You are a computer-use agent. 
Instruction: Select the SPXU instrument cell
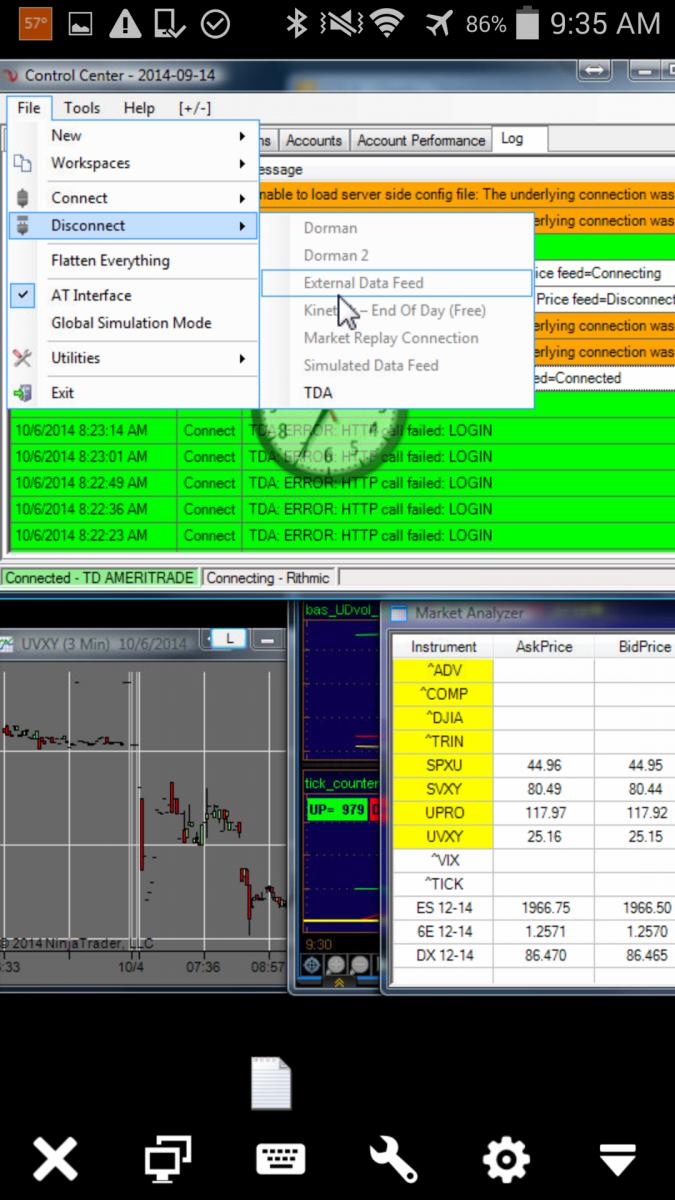tap(444, 765)
